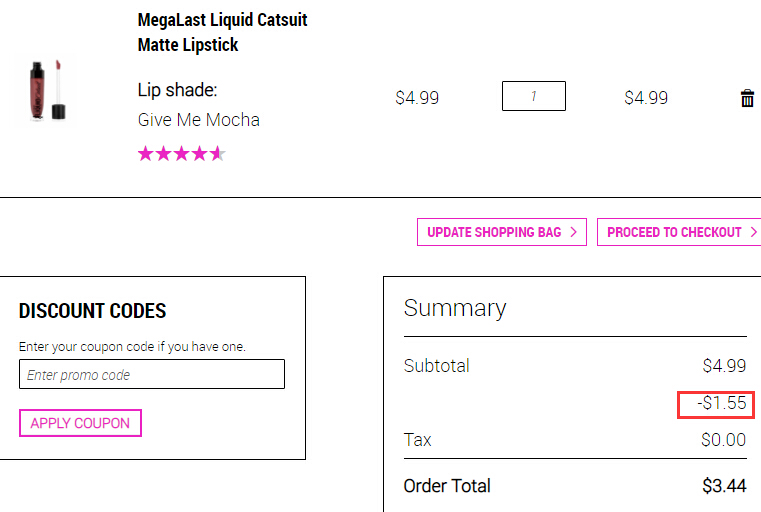Open the MegaLast Liquid Catsuit Matte Lipstick title
Viewport: 761px width, 512px height.
click(222, 32)
